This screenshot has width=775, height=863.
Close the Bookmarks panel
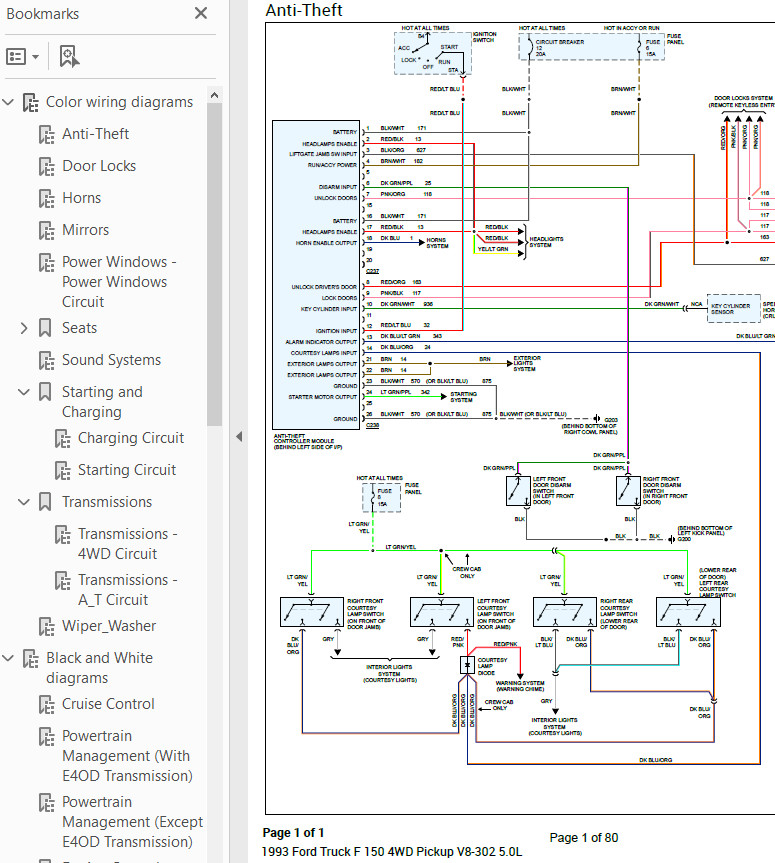(201, 13)
